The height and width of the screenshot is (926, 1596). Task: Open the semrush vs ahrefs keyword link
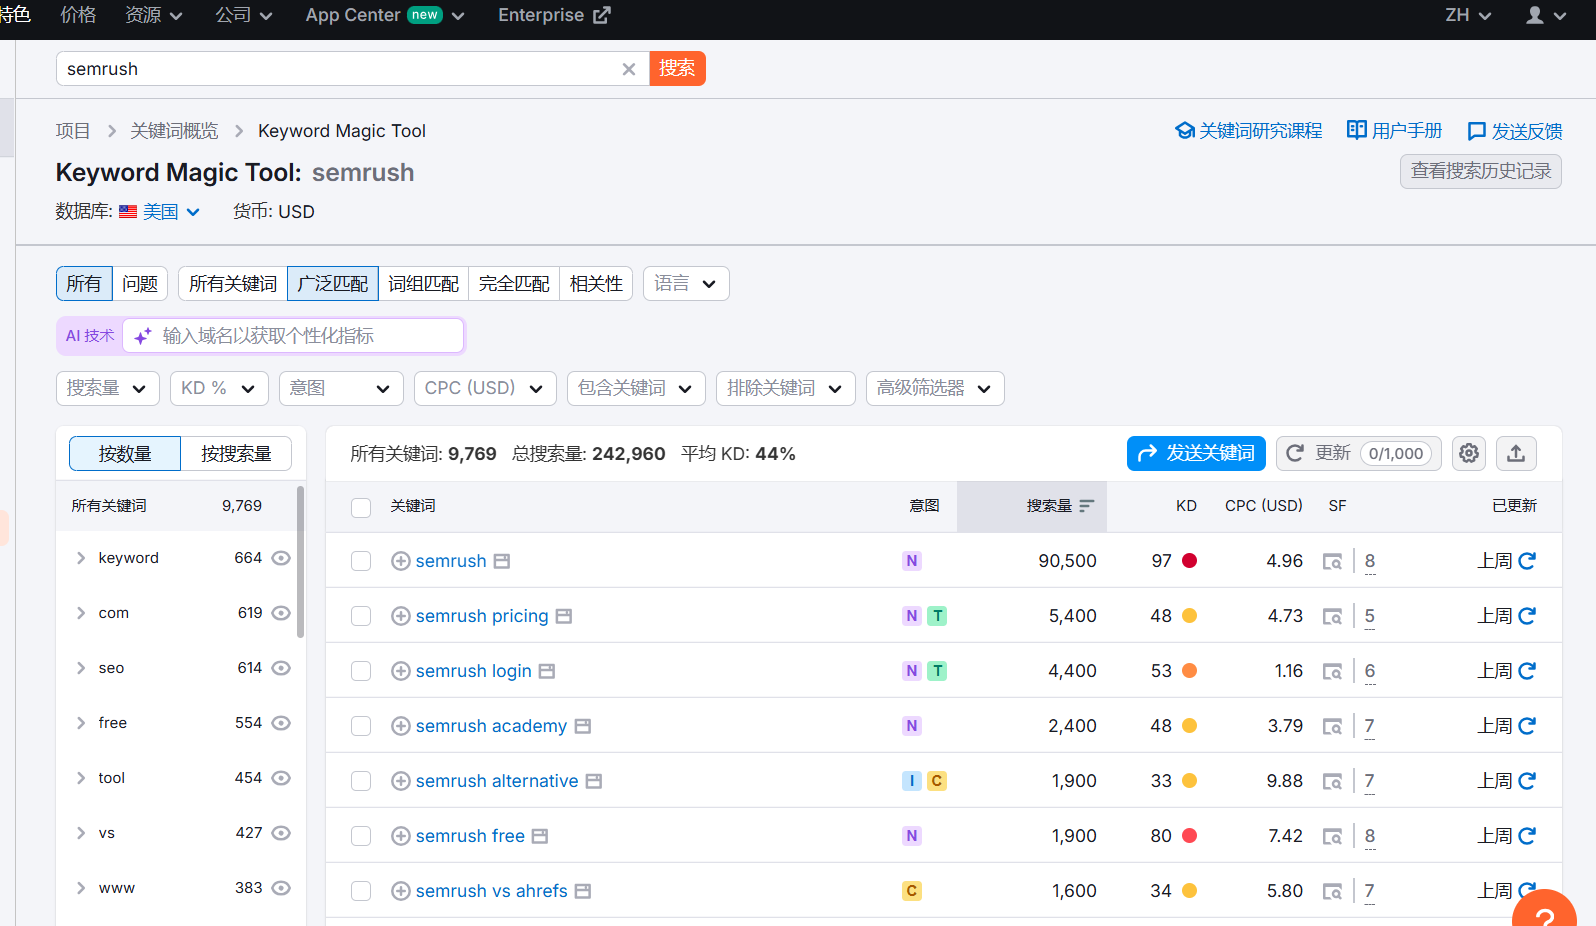click(x=491, y=891)
